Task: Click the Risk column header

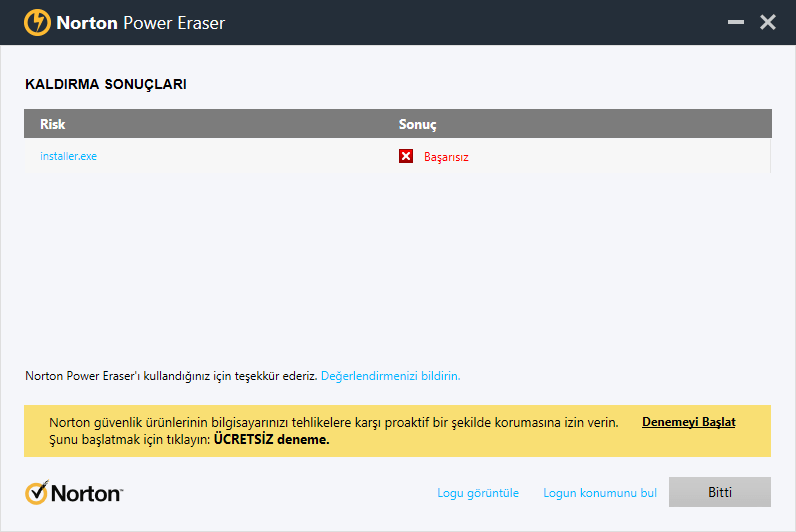Action: point(53,124)
